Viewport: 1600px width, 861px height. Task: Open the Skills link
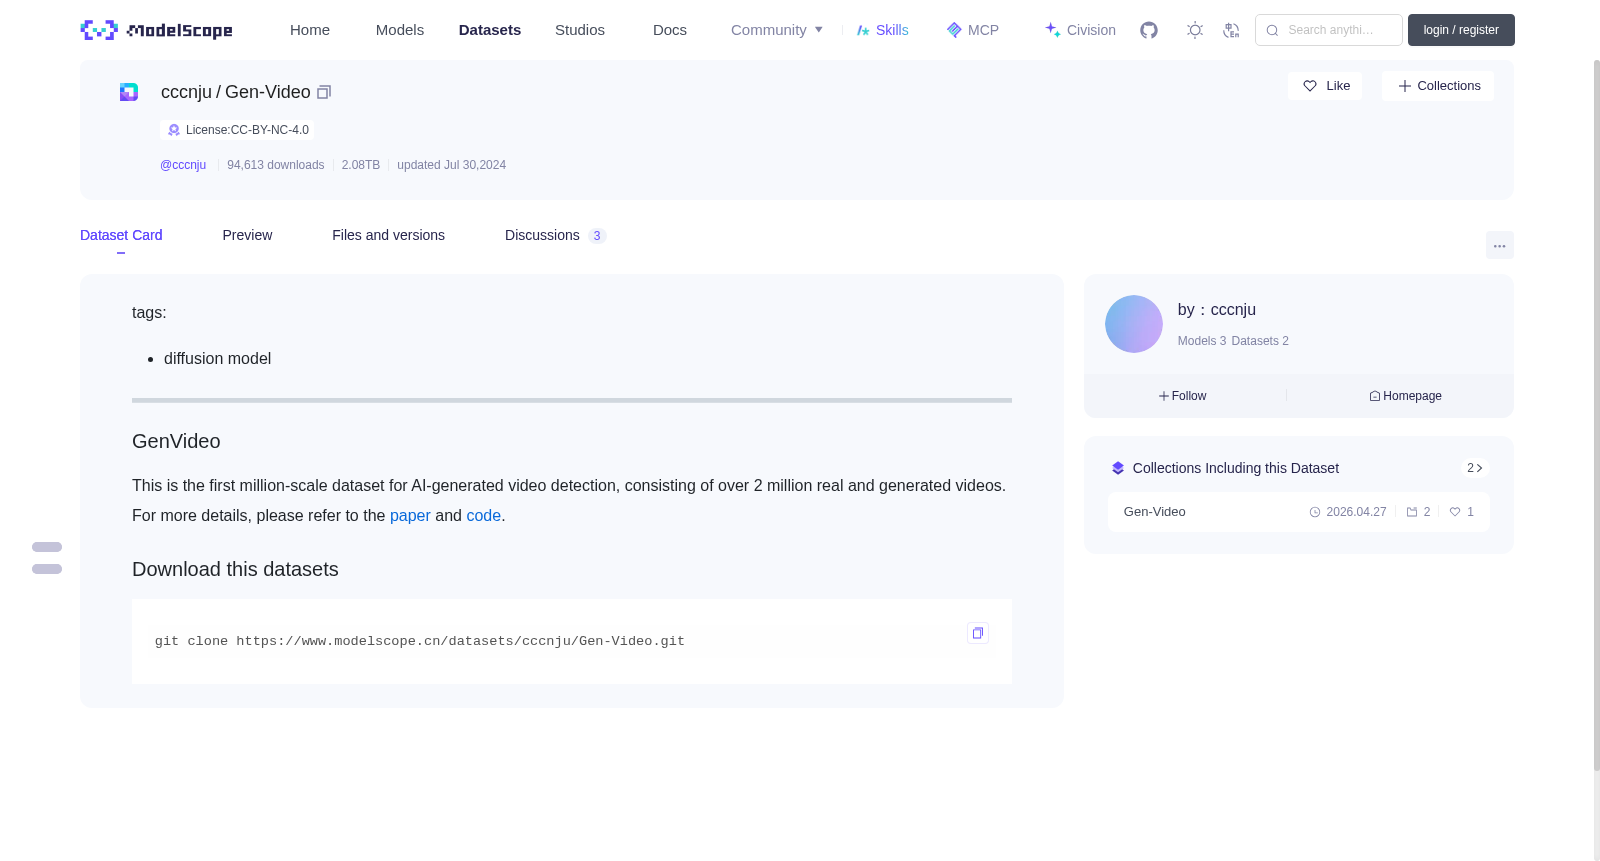pyautogui.click(x=883, y=30)
